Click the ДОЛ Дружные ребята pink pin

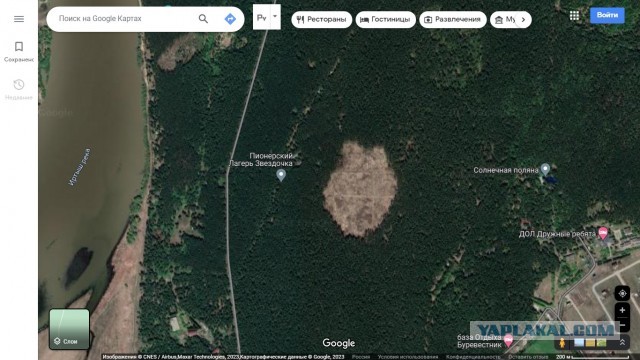tap(603, 233)
